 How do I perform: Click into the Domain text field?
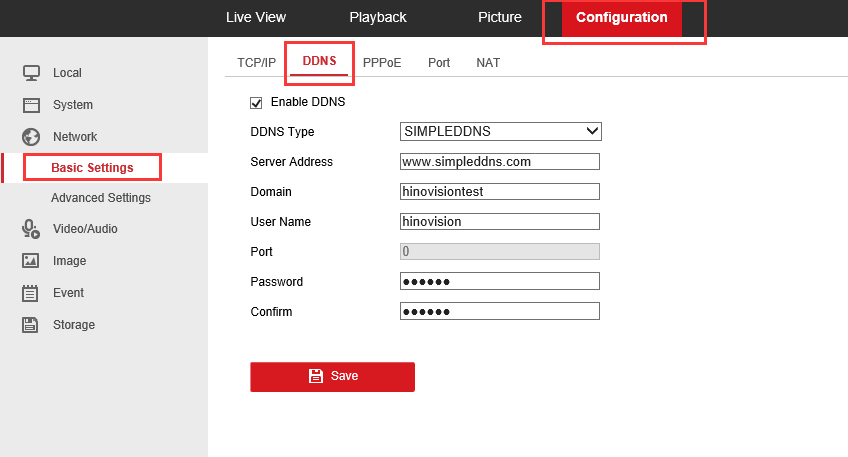[500, 191]
